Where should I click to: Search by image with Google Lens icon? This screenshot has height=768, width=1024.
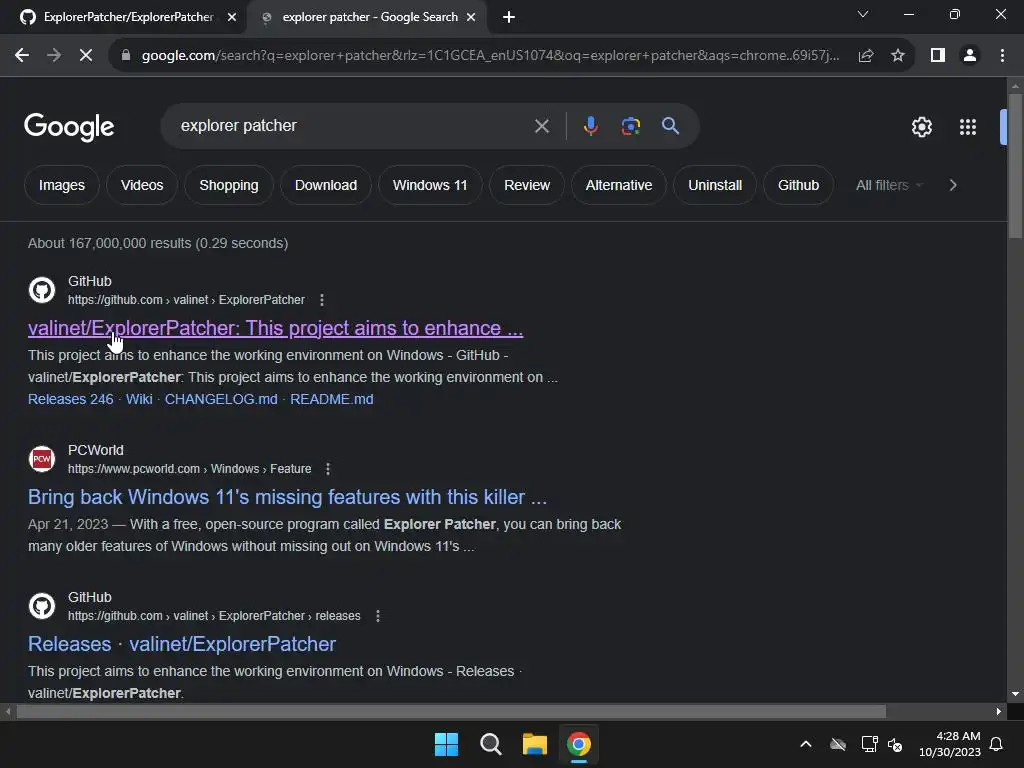click(630, 126)
